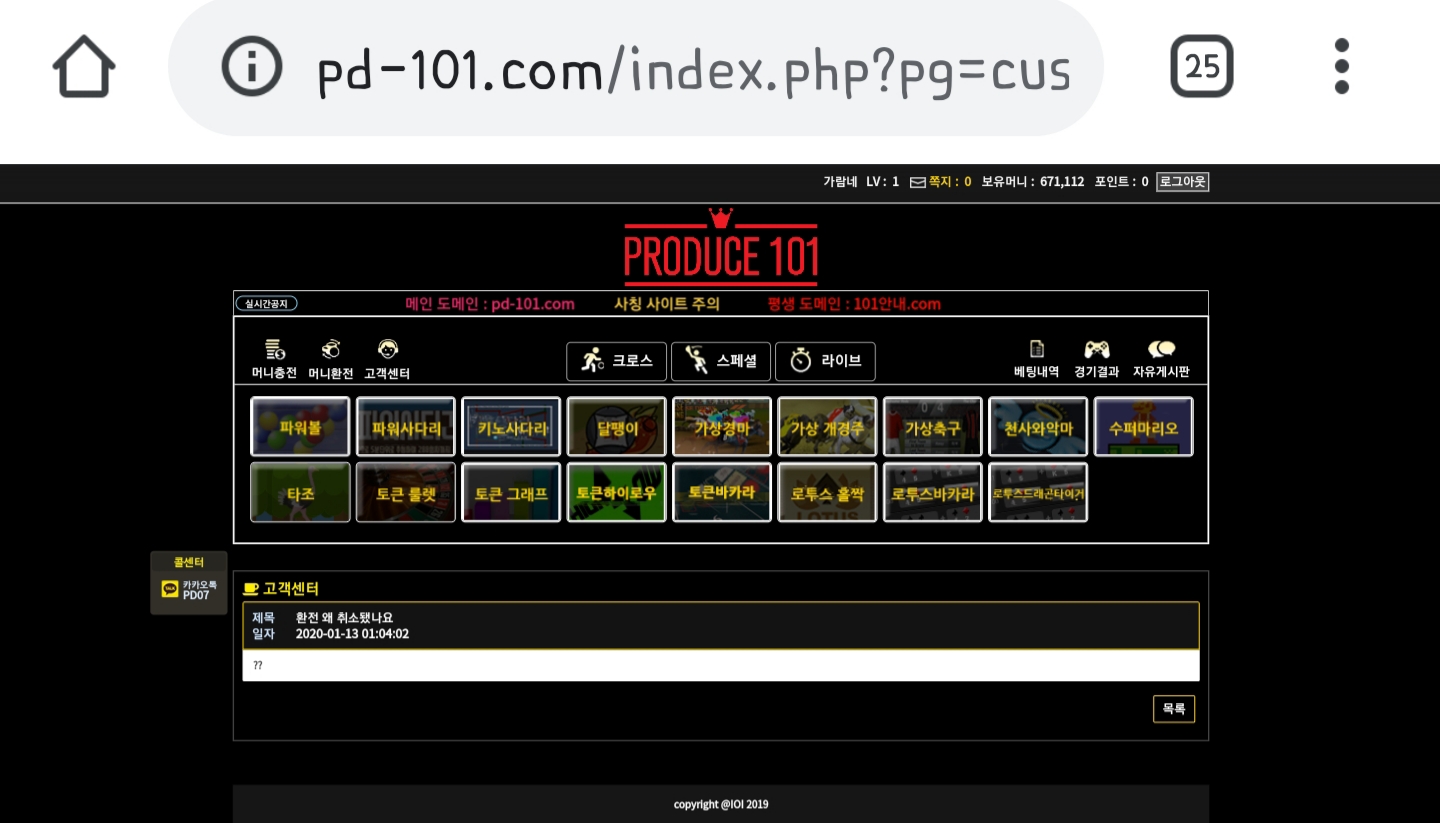Screen dimensions: 1440x823
Task: Open 경기결과 game results icon
Action: 1096,359
